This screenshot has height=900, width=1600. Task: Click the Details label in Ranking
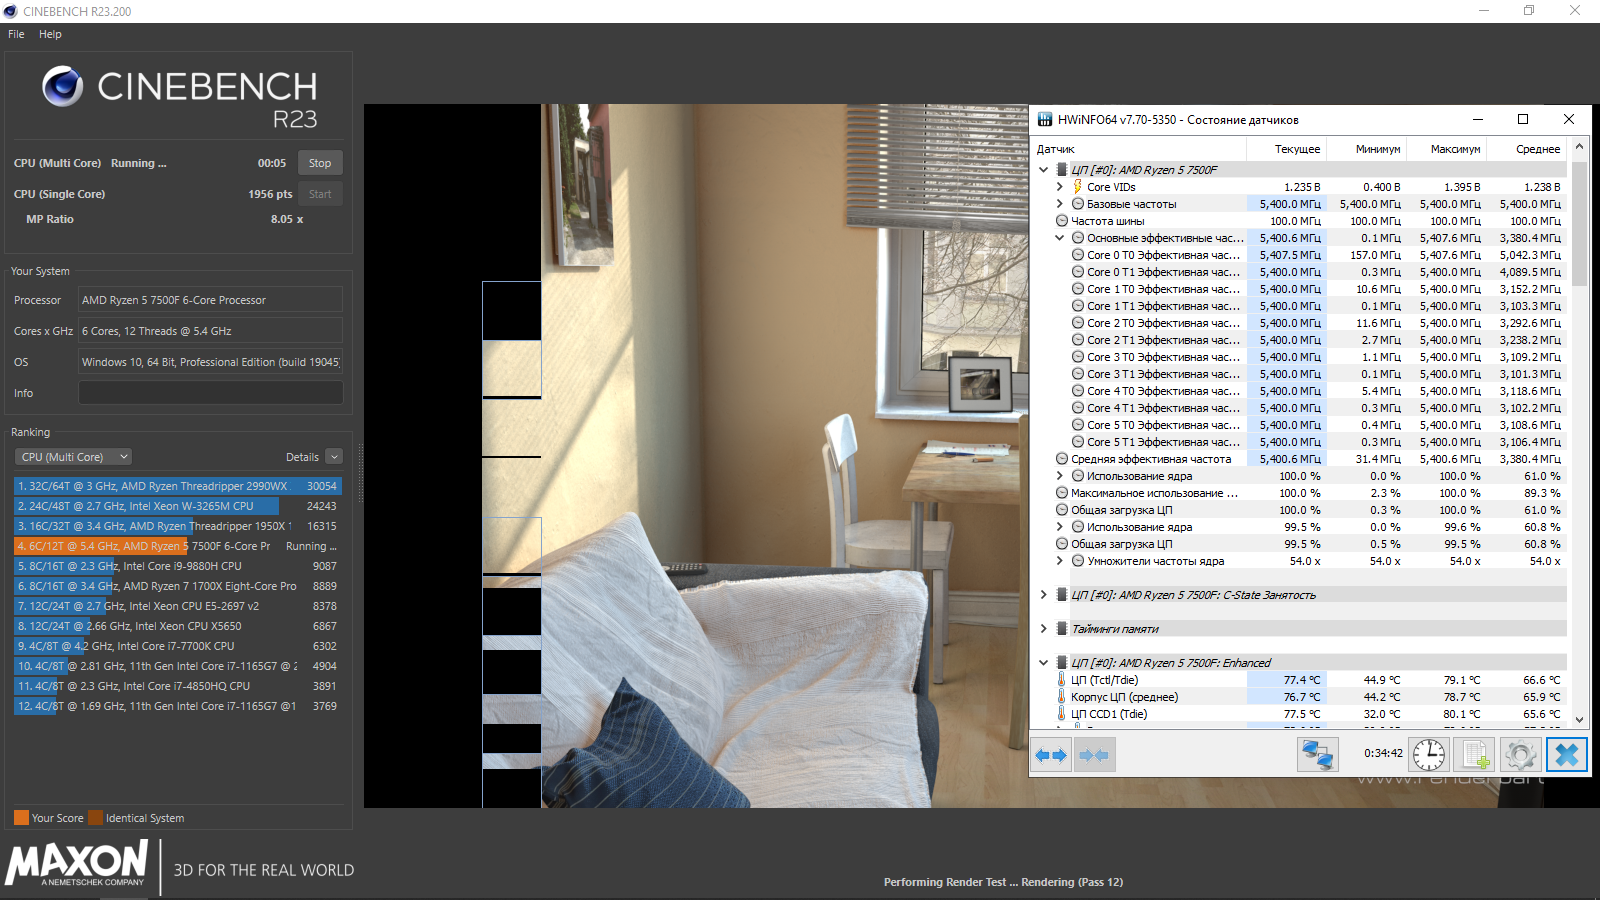302,457
